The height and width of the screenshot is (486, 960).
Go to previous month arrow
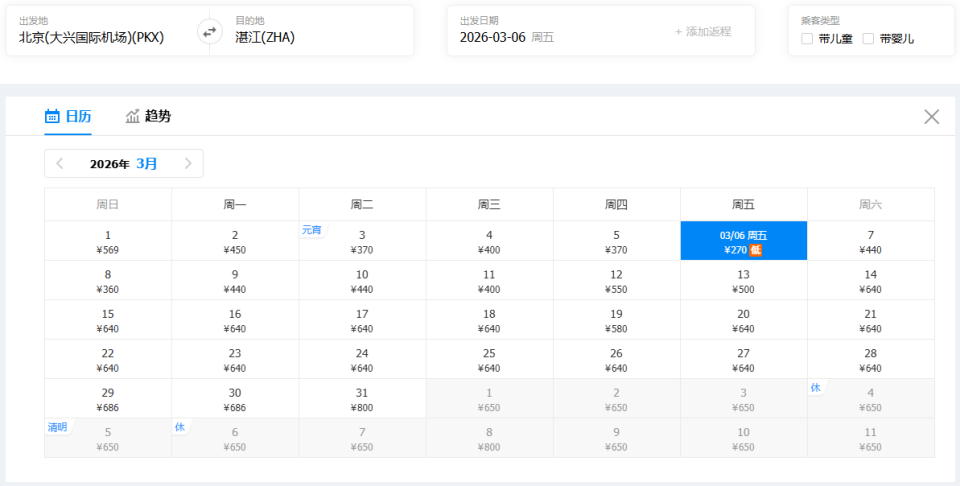coord(59,163)
